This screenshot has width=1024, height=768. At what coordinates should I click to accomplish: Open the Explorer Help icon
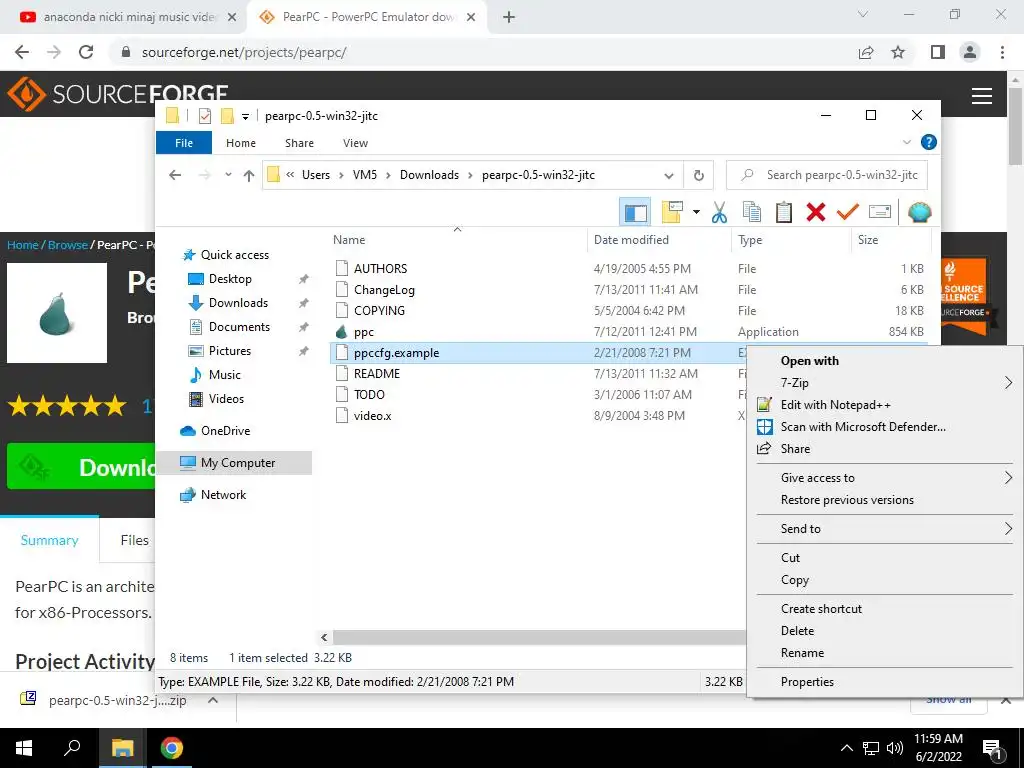928,142
